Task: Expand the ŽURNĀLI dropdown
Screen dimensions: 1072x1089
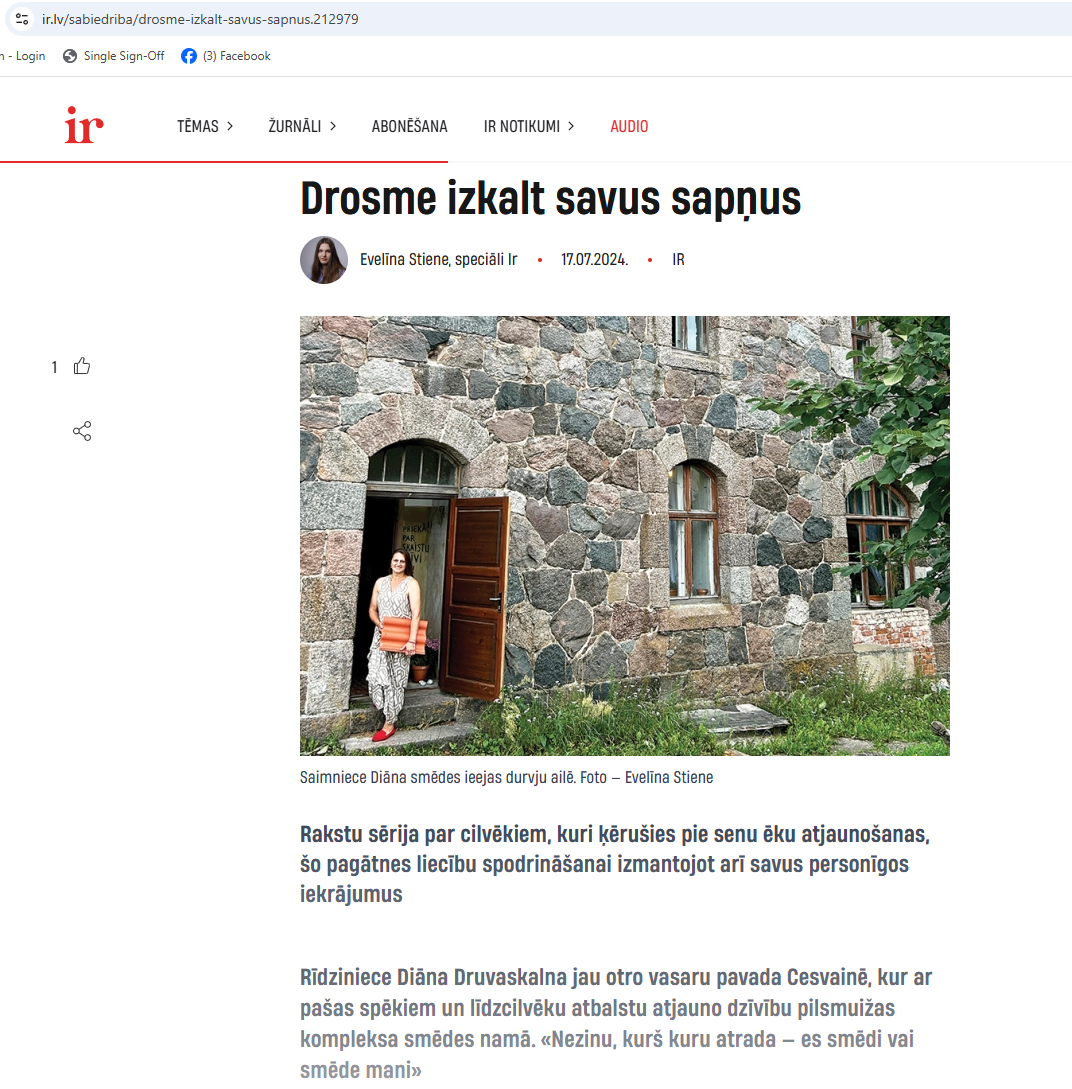Action: point(302,126)
